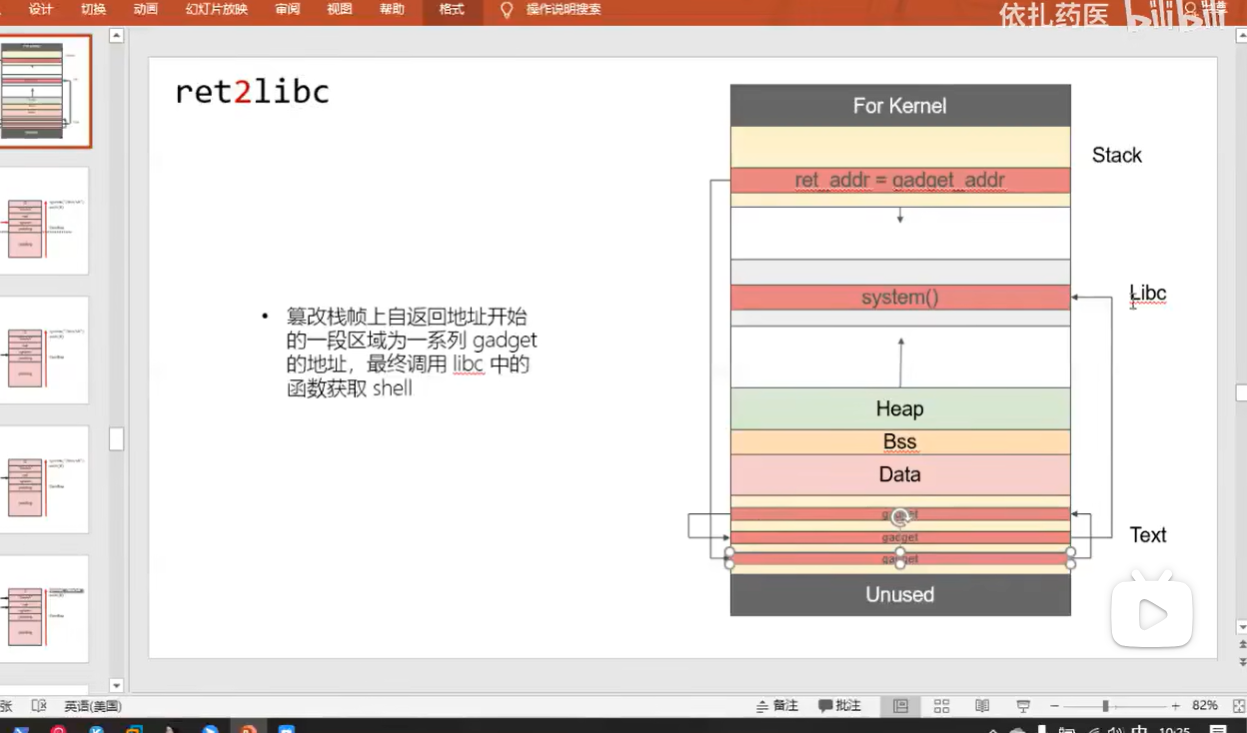The height and width of the screenshot is (733, 1247).
Task: Select the third slide thumbnail
Action: 44,350
